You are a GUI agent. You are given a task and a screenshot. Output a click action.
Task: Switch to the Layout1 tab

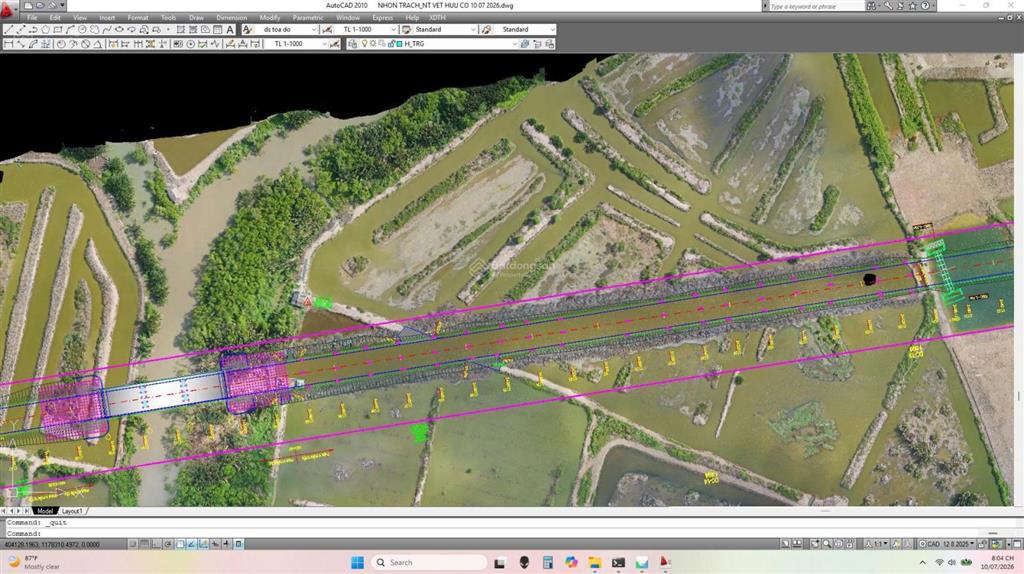(x=72, y=511)
